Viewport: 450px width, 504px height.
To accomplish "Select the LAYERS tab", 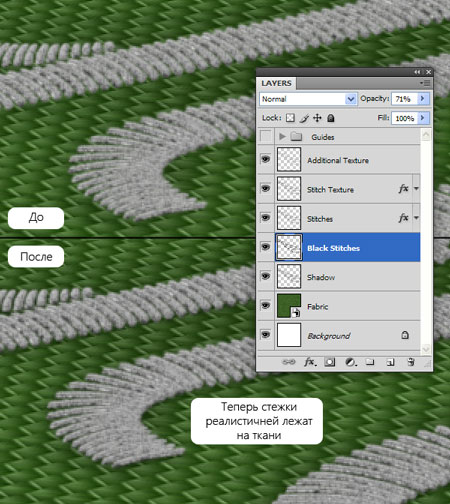I will 276,83.
